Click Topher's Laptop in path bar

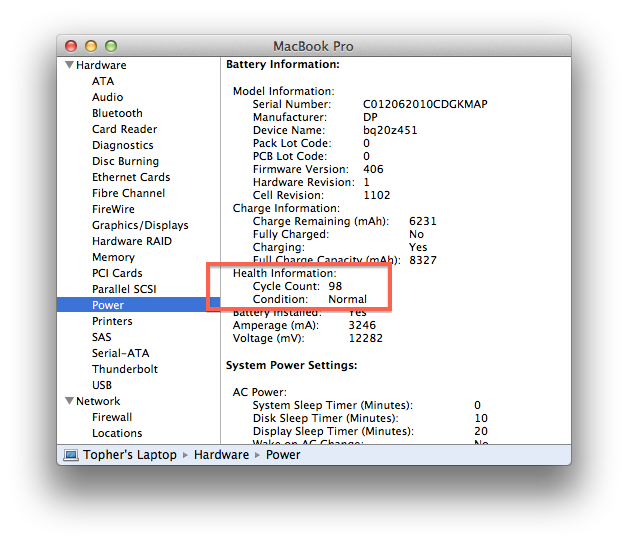[130, 455]
